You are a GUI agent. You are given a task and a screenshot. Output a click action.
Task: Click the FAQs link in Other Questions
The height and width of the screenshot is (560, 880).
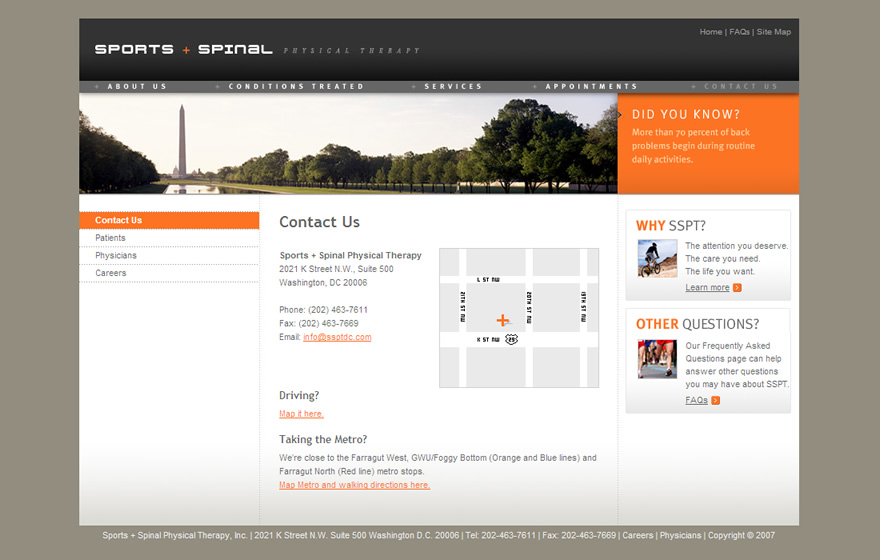pos(696,400)
